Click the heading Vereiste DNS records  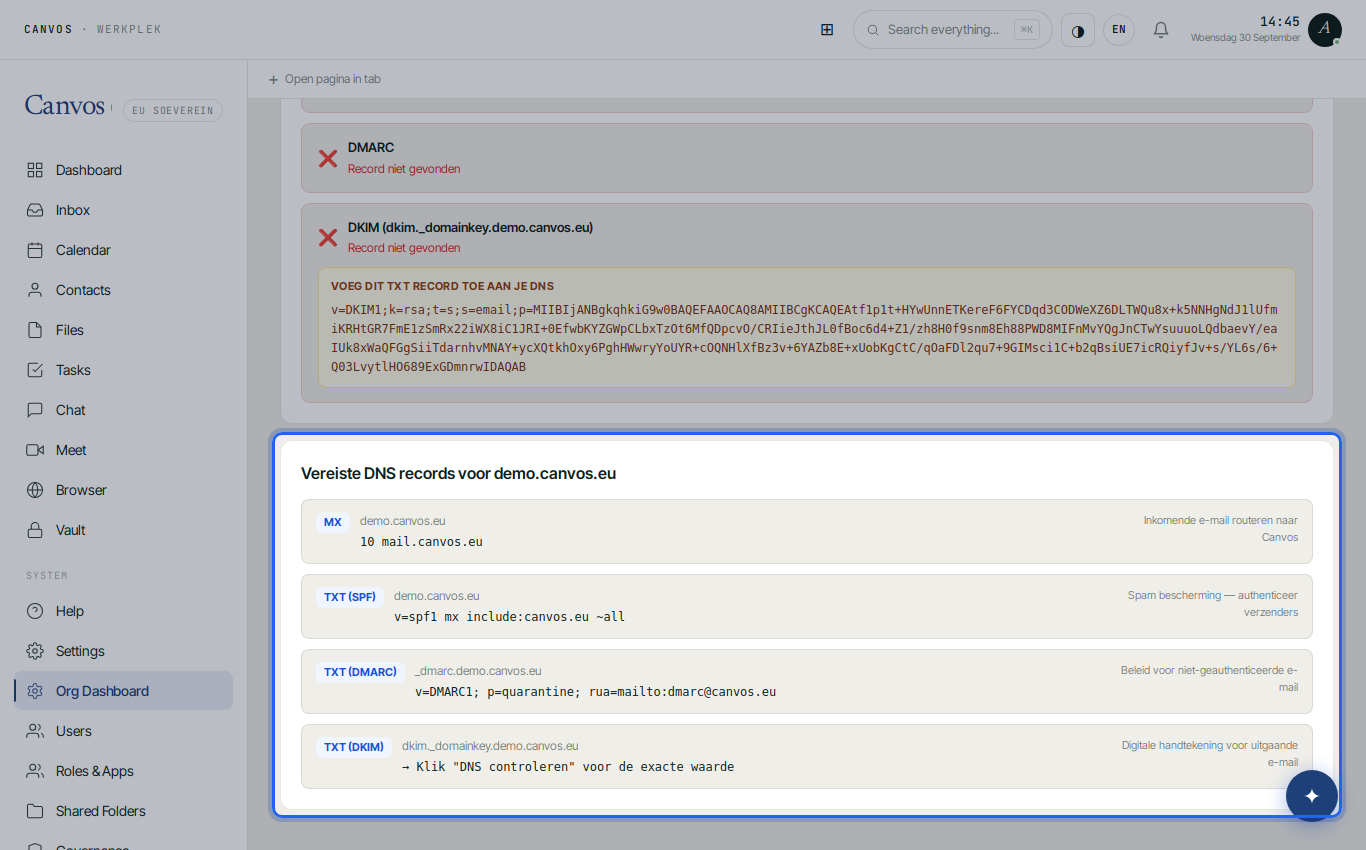(x=459, y=474)
